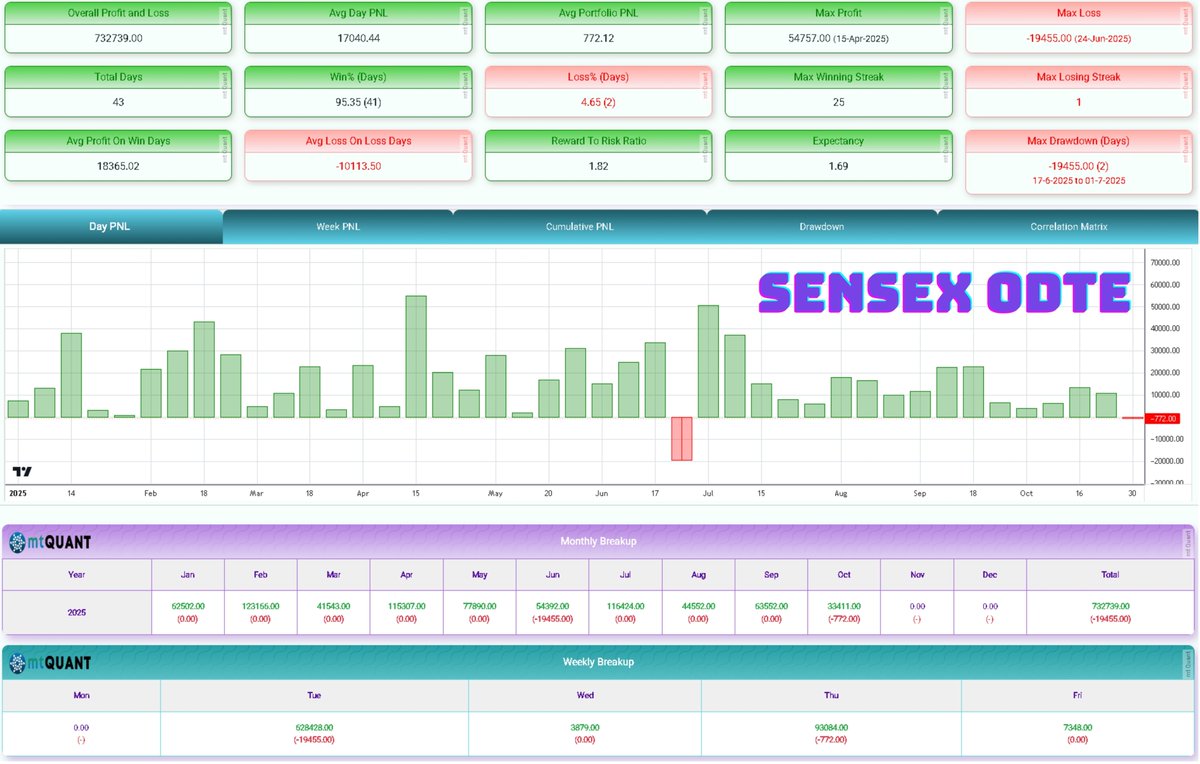Click the Sep monthly value 63552.00
Image resolution: width=1200 pixels, height=764 pixels.
(772, 606)
